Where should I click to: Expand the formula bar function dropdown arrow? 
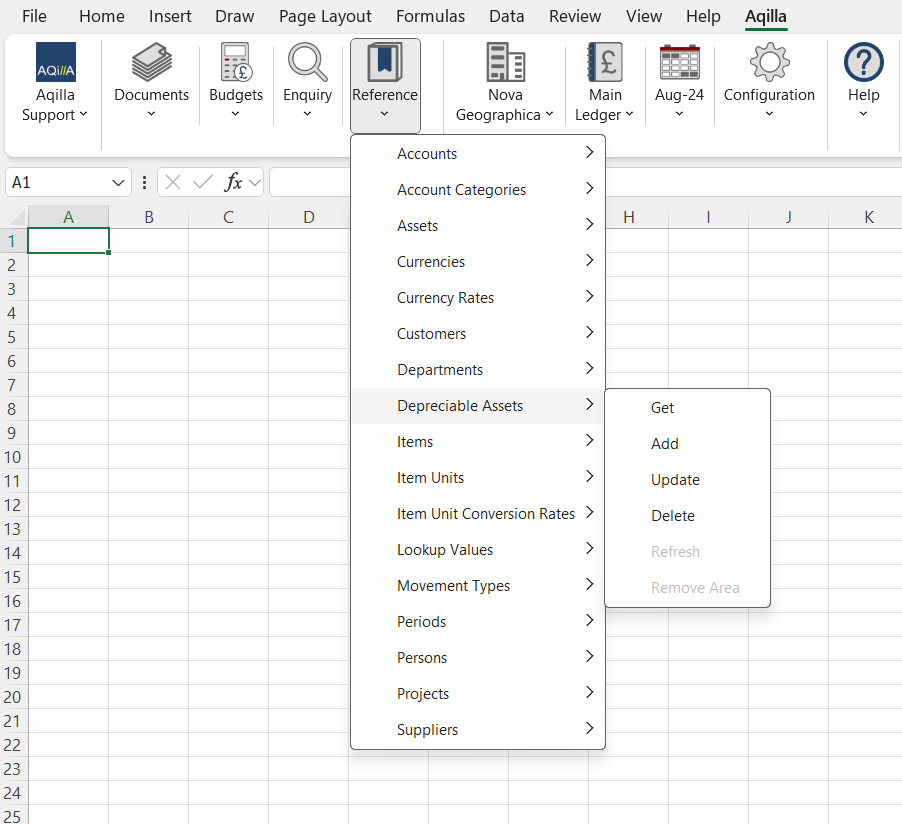255,183
